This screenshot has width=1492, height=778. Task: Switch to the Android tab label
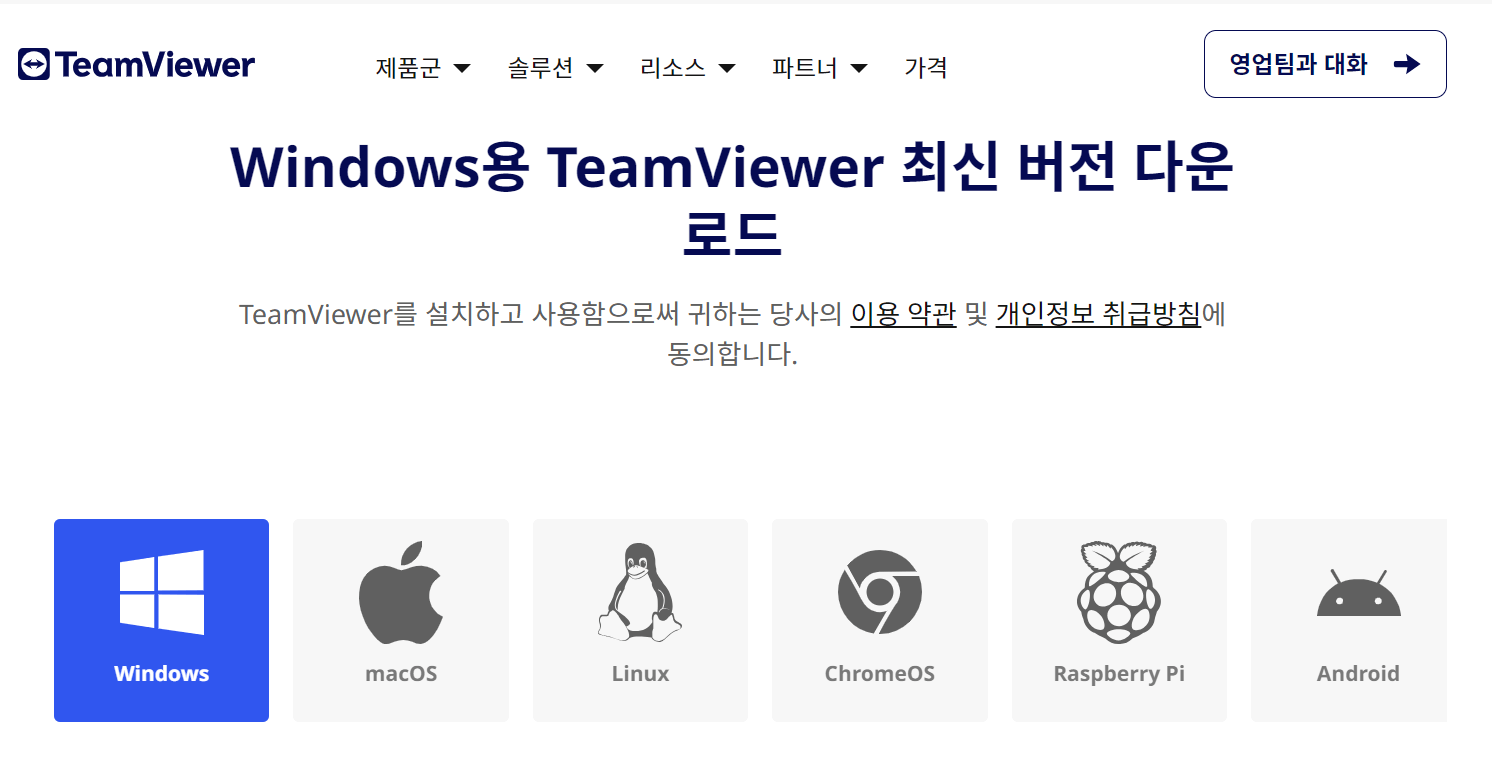(x=1358, y=673)
